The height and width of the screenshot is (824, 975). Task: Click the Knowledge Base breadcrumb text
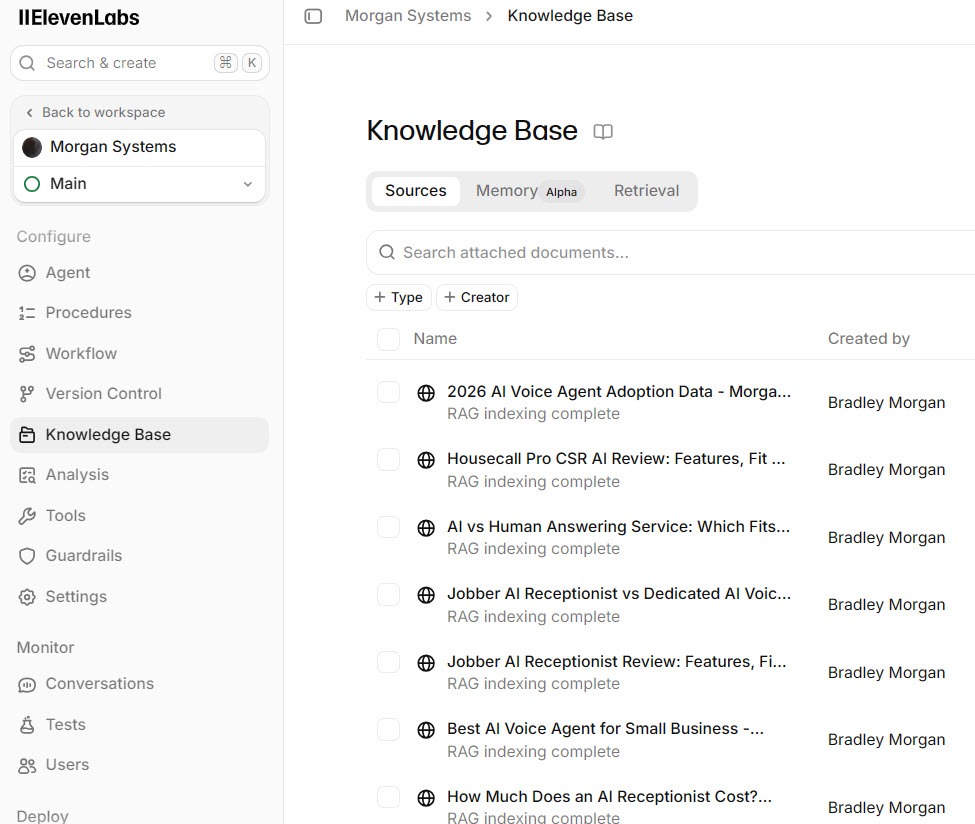pos(570,16)
